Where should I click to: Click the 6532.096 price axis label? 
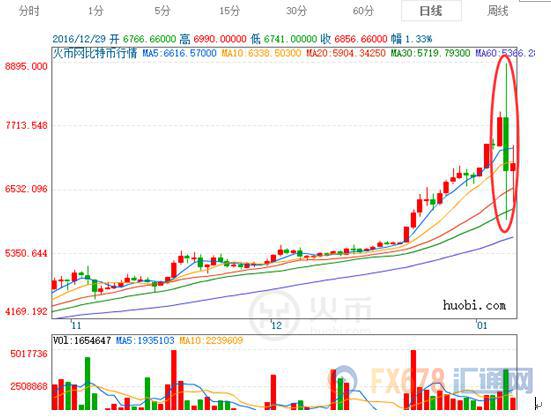(x=26, y=189)
